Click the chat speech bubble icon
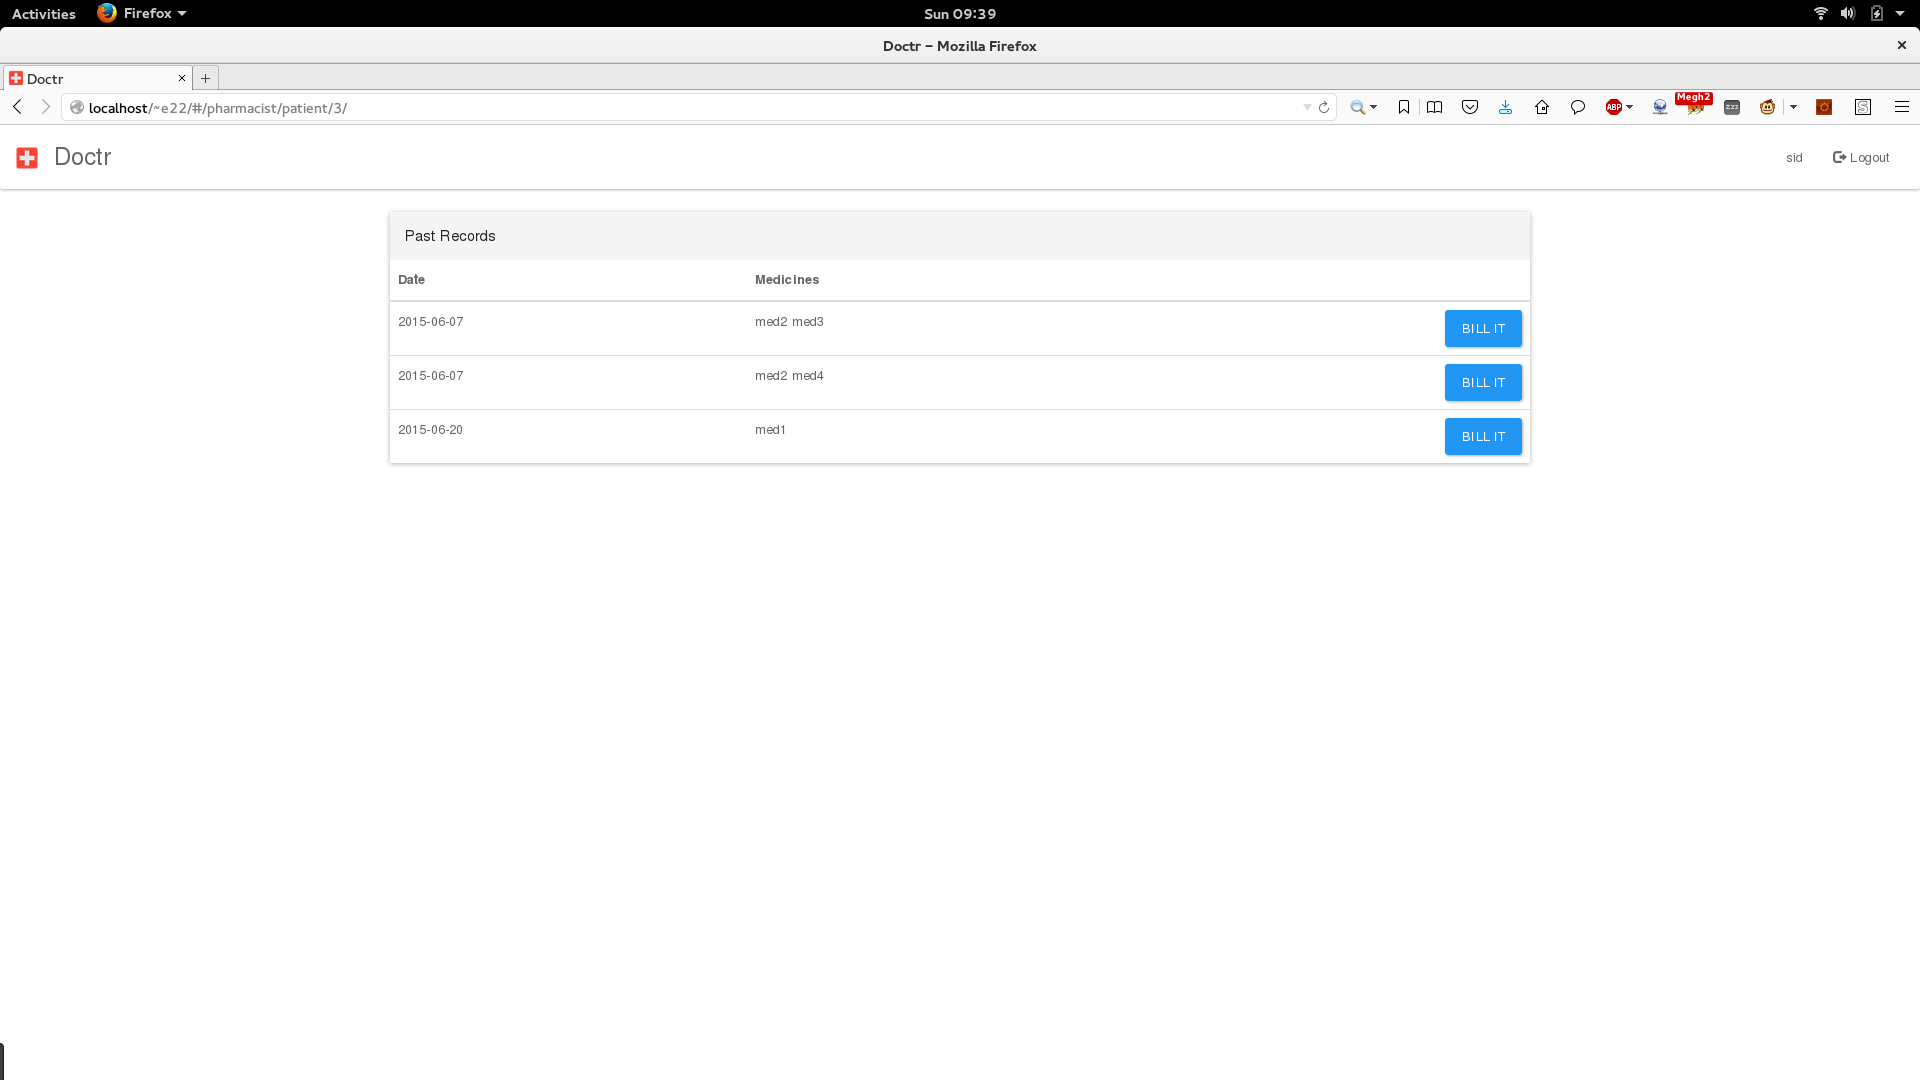Viewport: 1920px width, 1080px height. point(1578,107)
